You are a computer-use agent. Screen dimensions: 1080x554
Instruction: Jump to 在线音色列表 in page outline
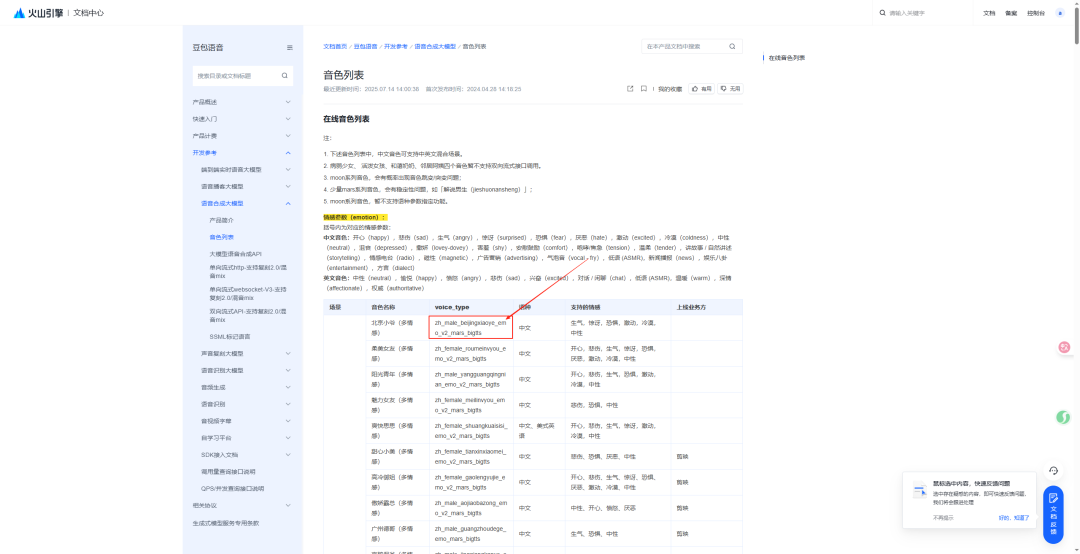tap(787, 58)
